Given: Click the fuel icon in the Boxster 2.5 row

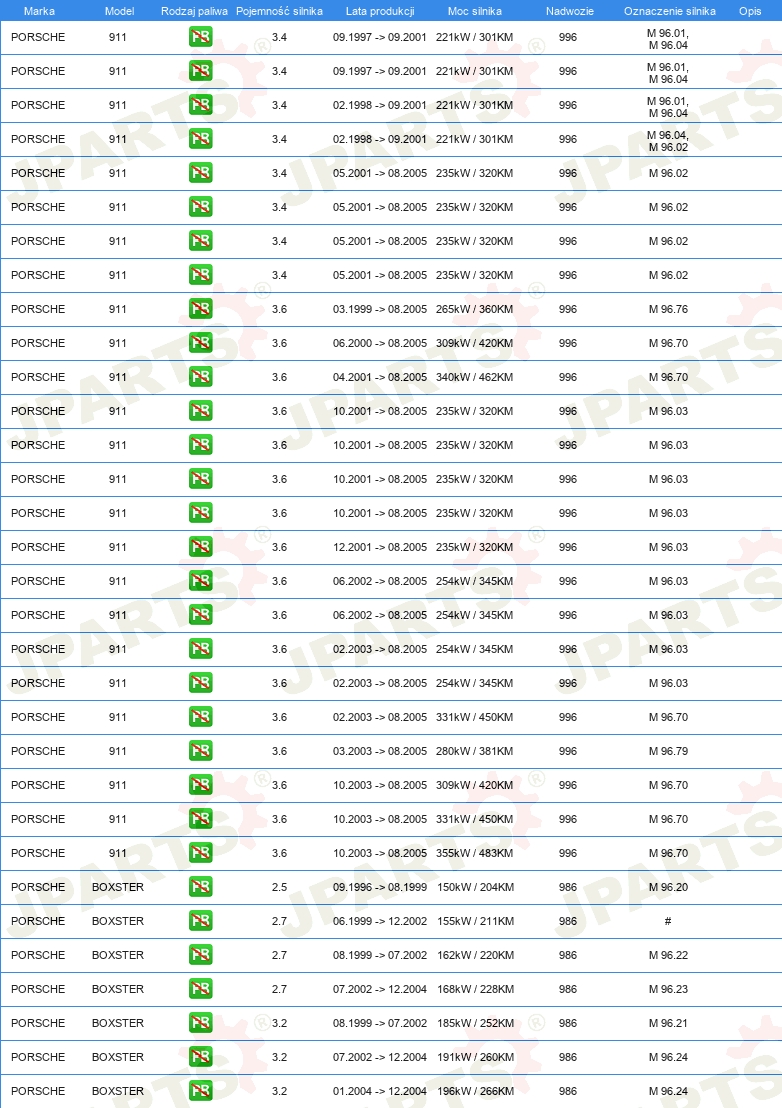Looking at the screenshot, I should [x=201, y=887].
